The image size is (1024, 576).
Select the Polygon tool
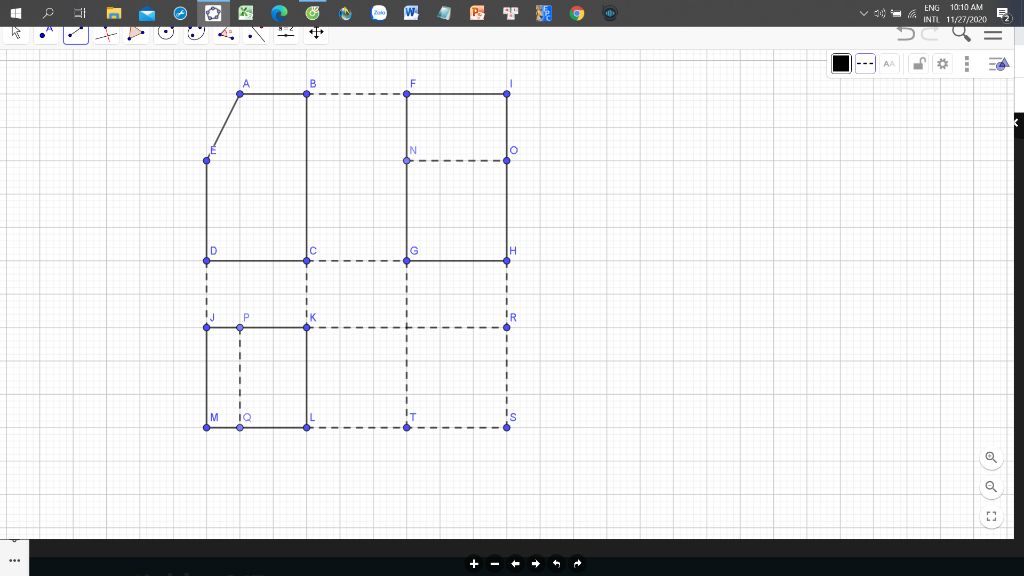pyautogui.click(x=136, y=33)
